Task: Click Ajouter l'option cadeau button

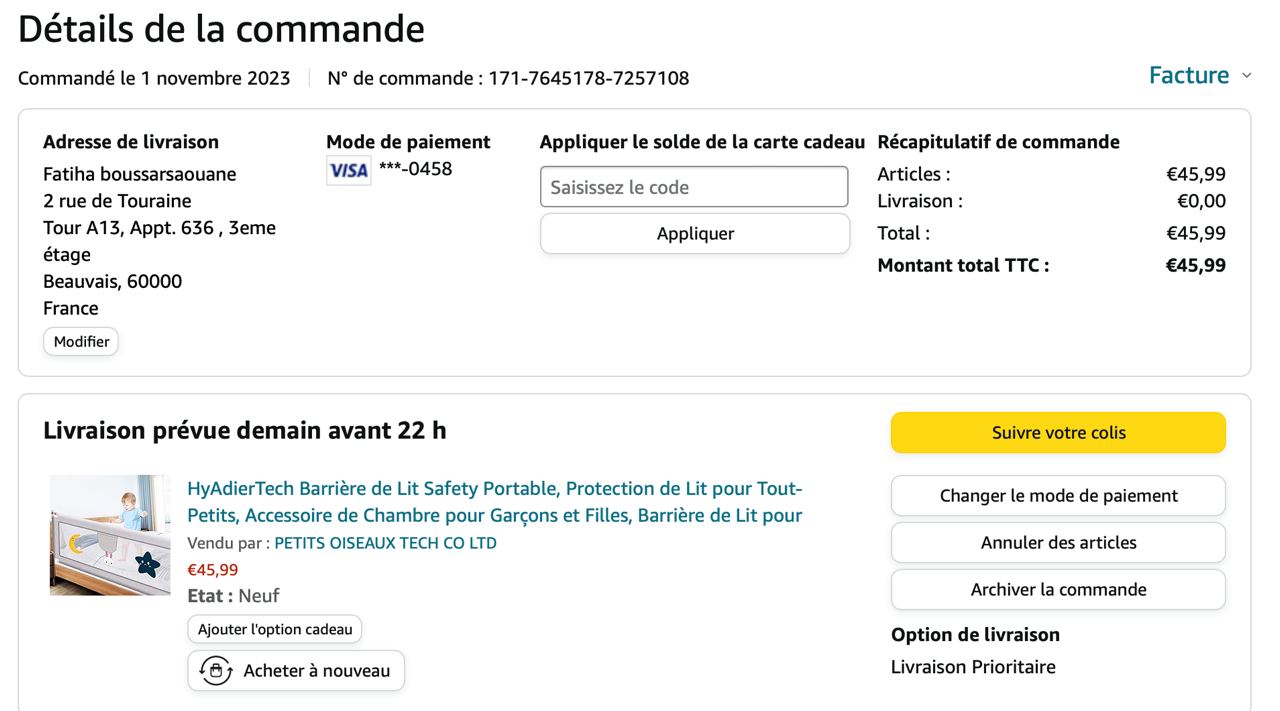Action: coord(275,630)
